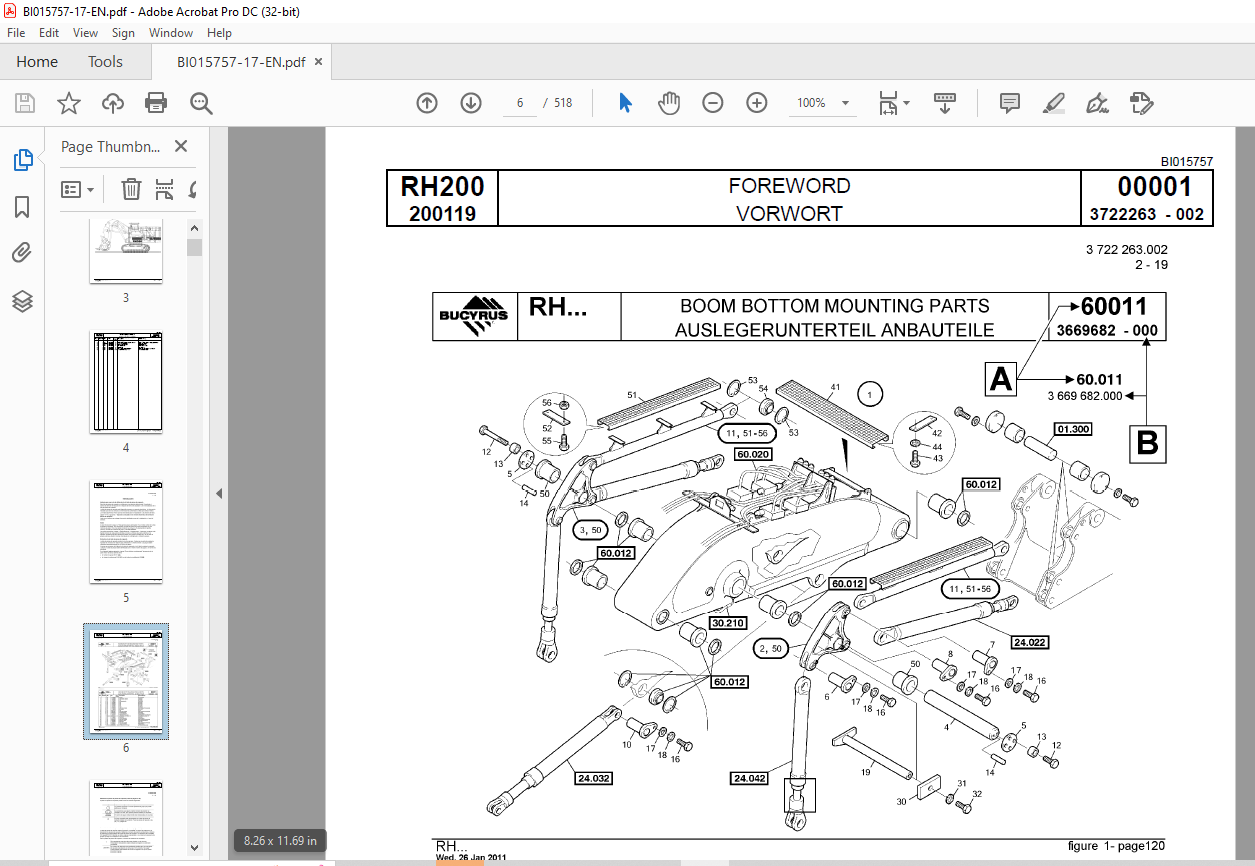
Task: Click the BOOM BOTTOM MOUNTING PARTS title
Action: coord(835,306)
